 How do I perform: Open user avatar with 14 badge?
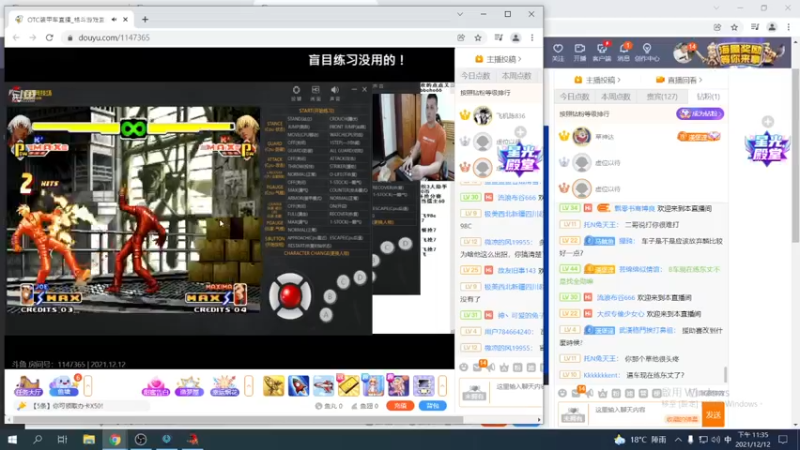coord(684,52)
